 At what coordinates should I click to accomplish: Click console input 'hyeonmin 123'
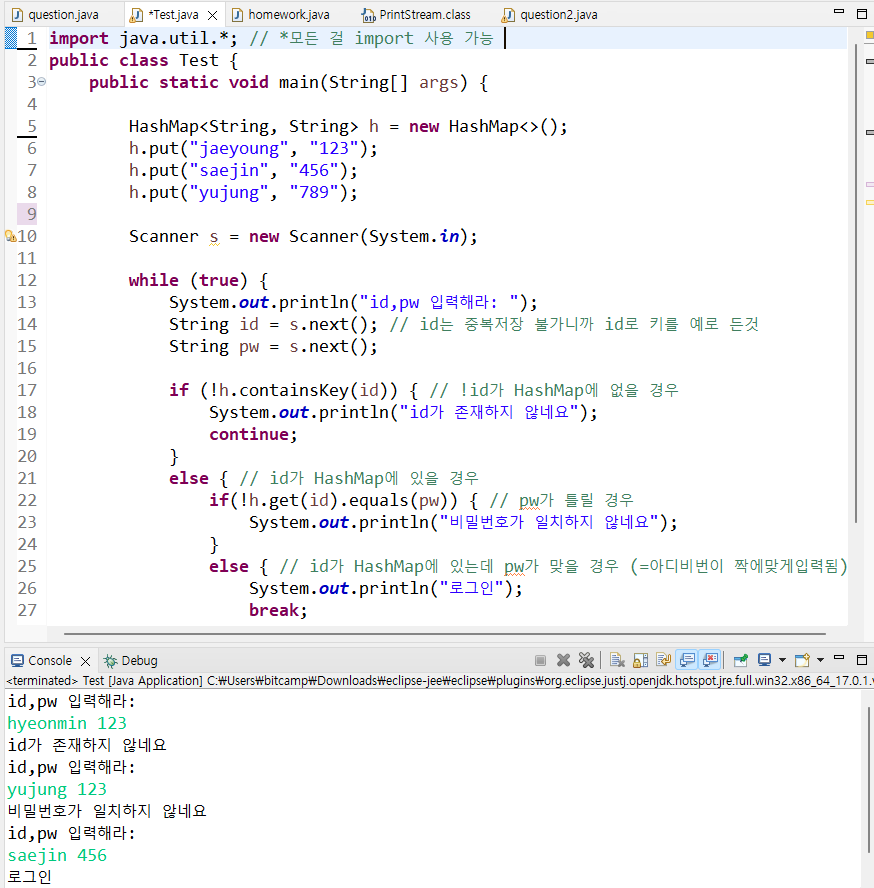(67, 724)
